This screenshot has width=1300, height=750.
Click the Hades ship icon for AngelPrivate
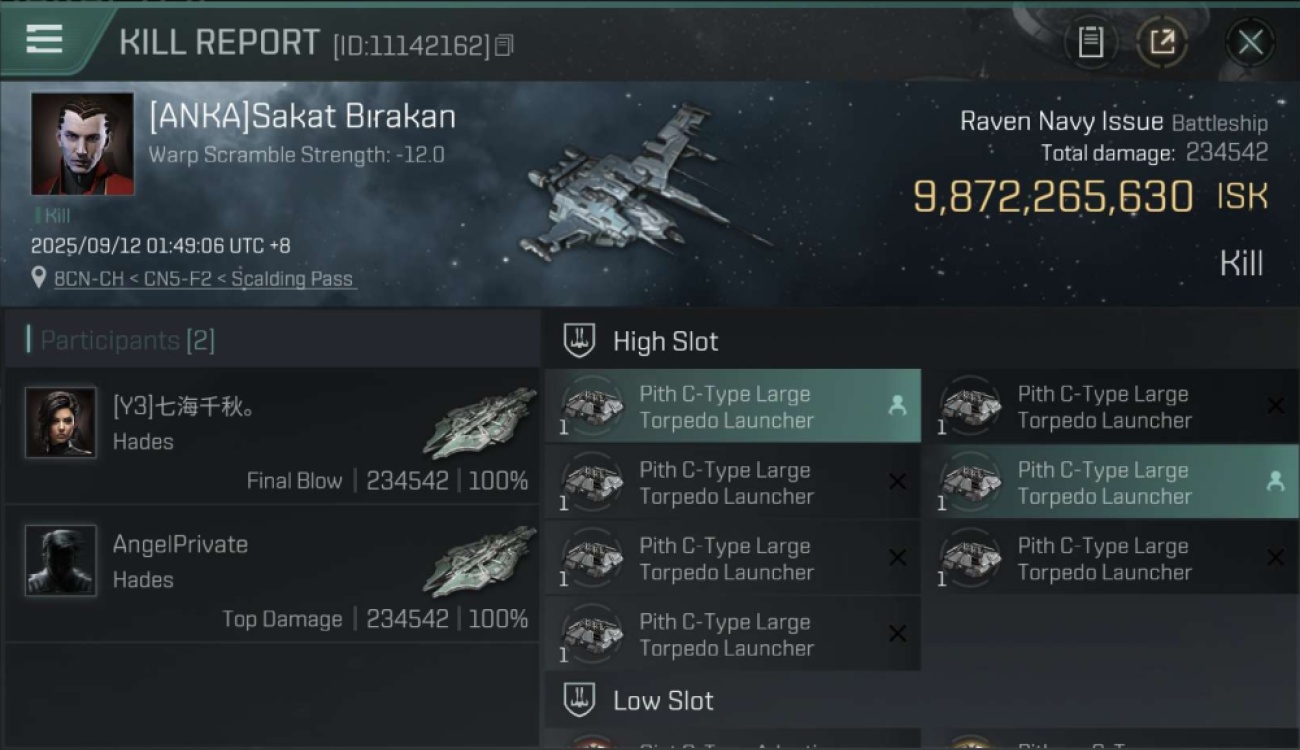coord(481,561)
